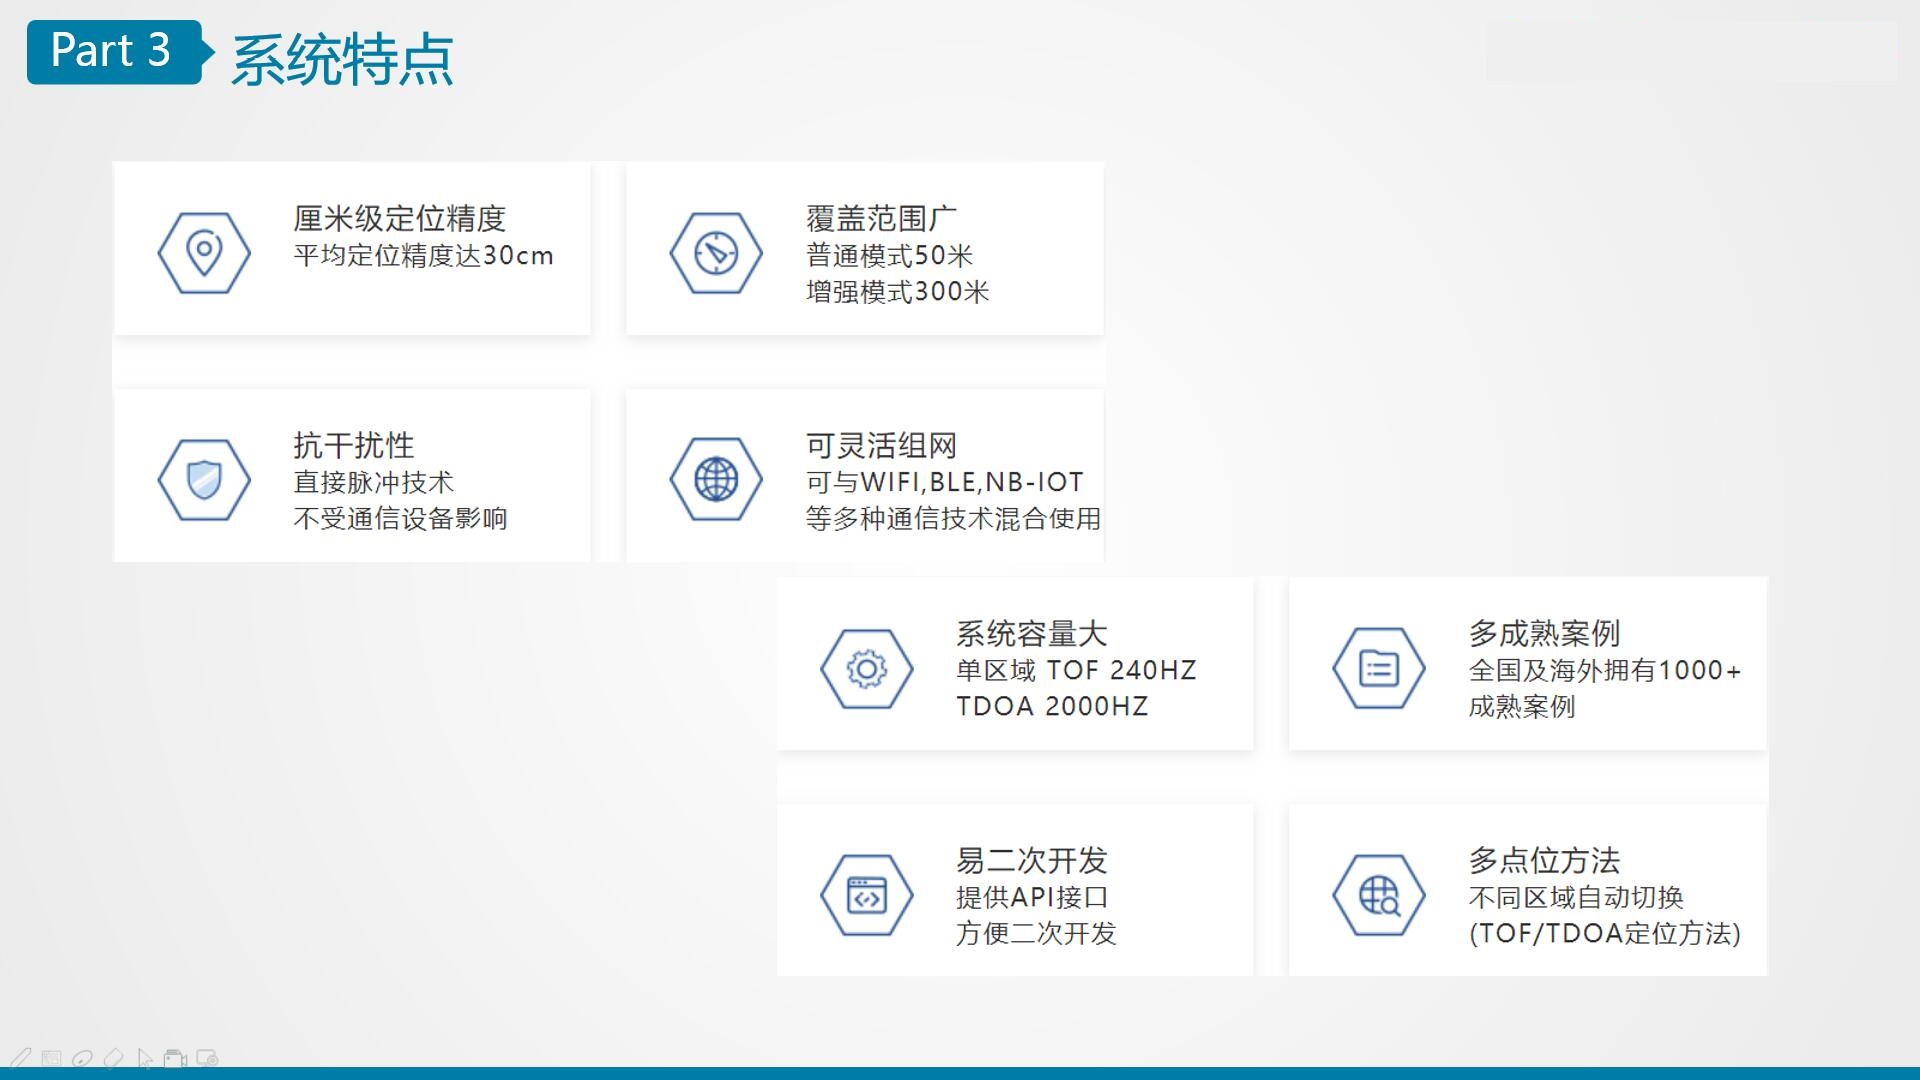
Task: Click the 覆盖范围广 heading
Action: point(881,218)
